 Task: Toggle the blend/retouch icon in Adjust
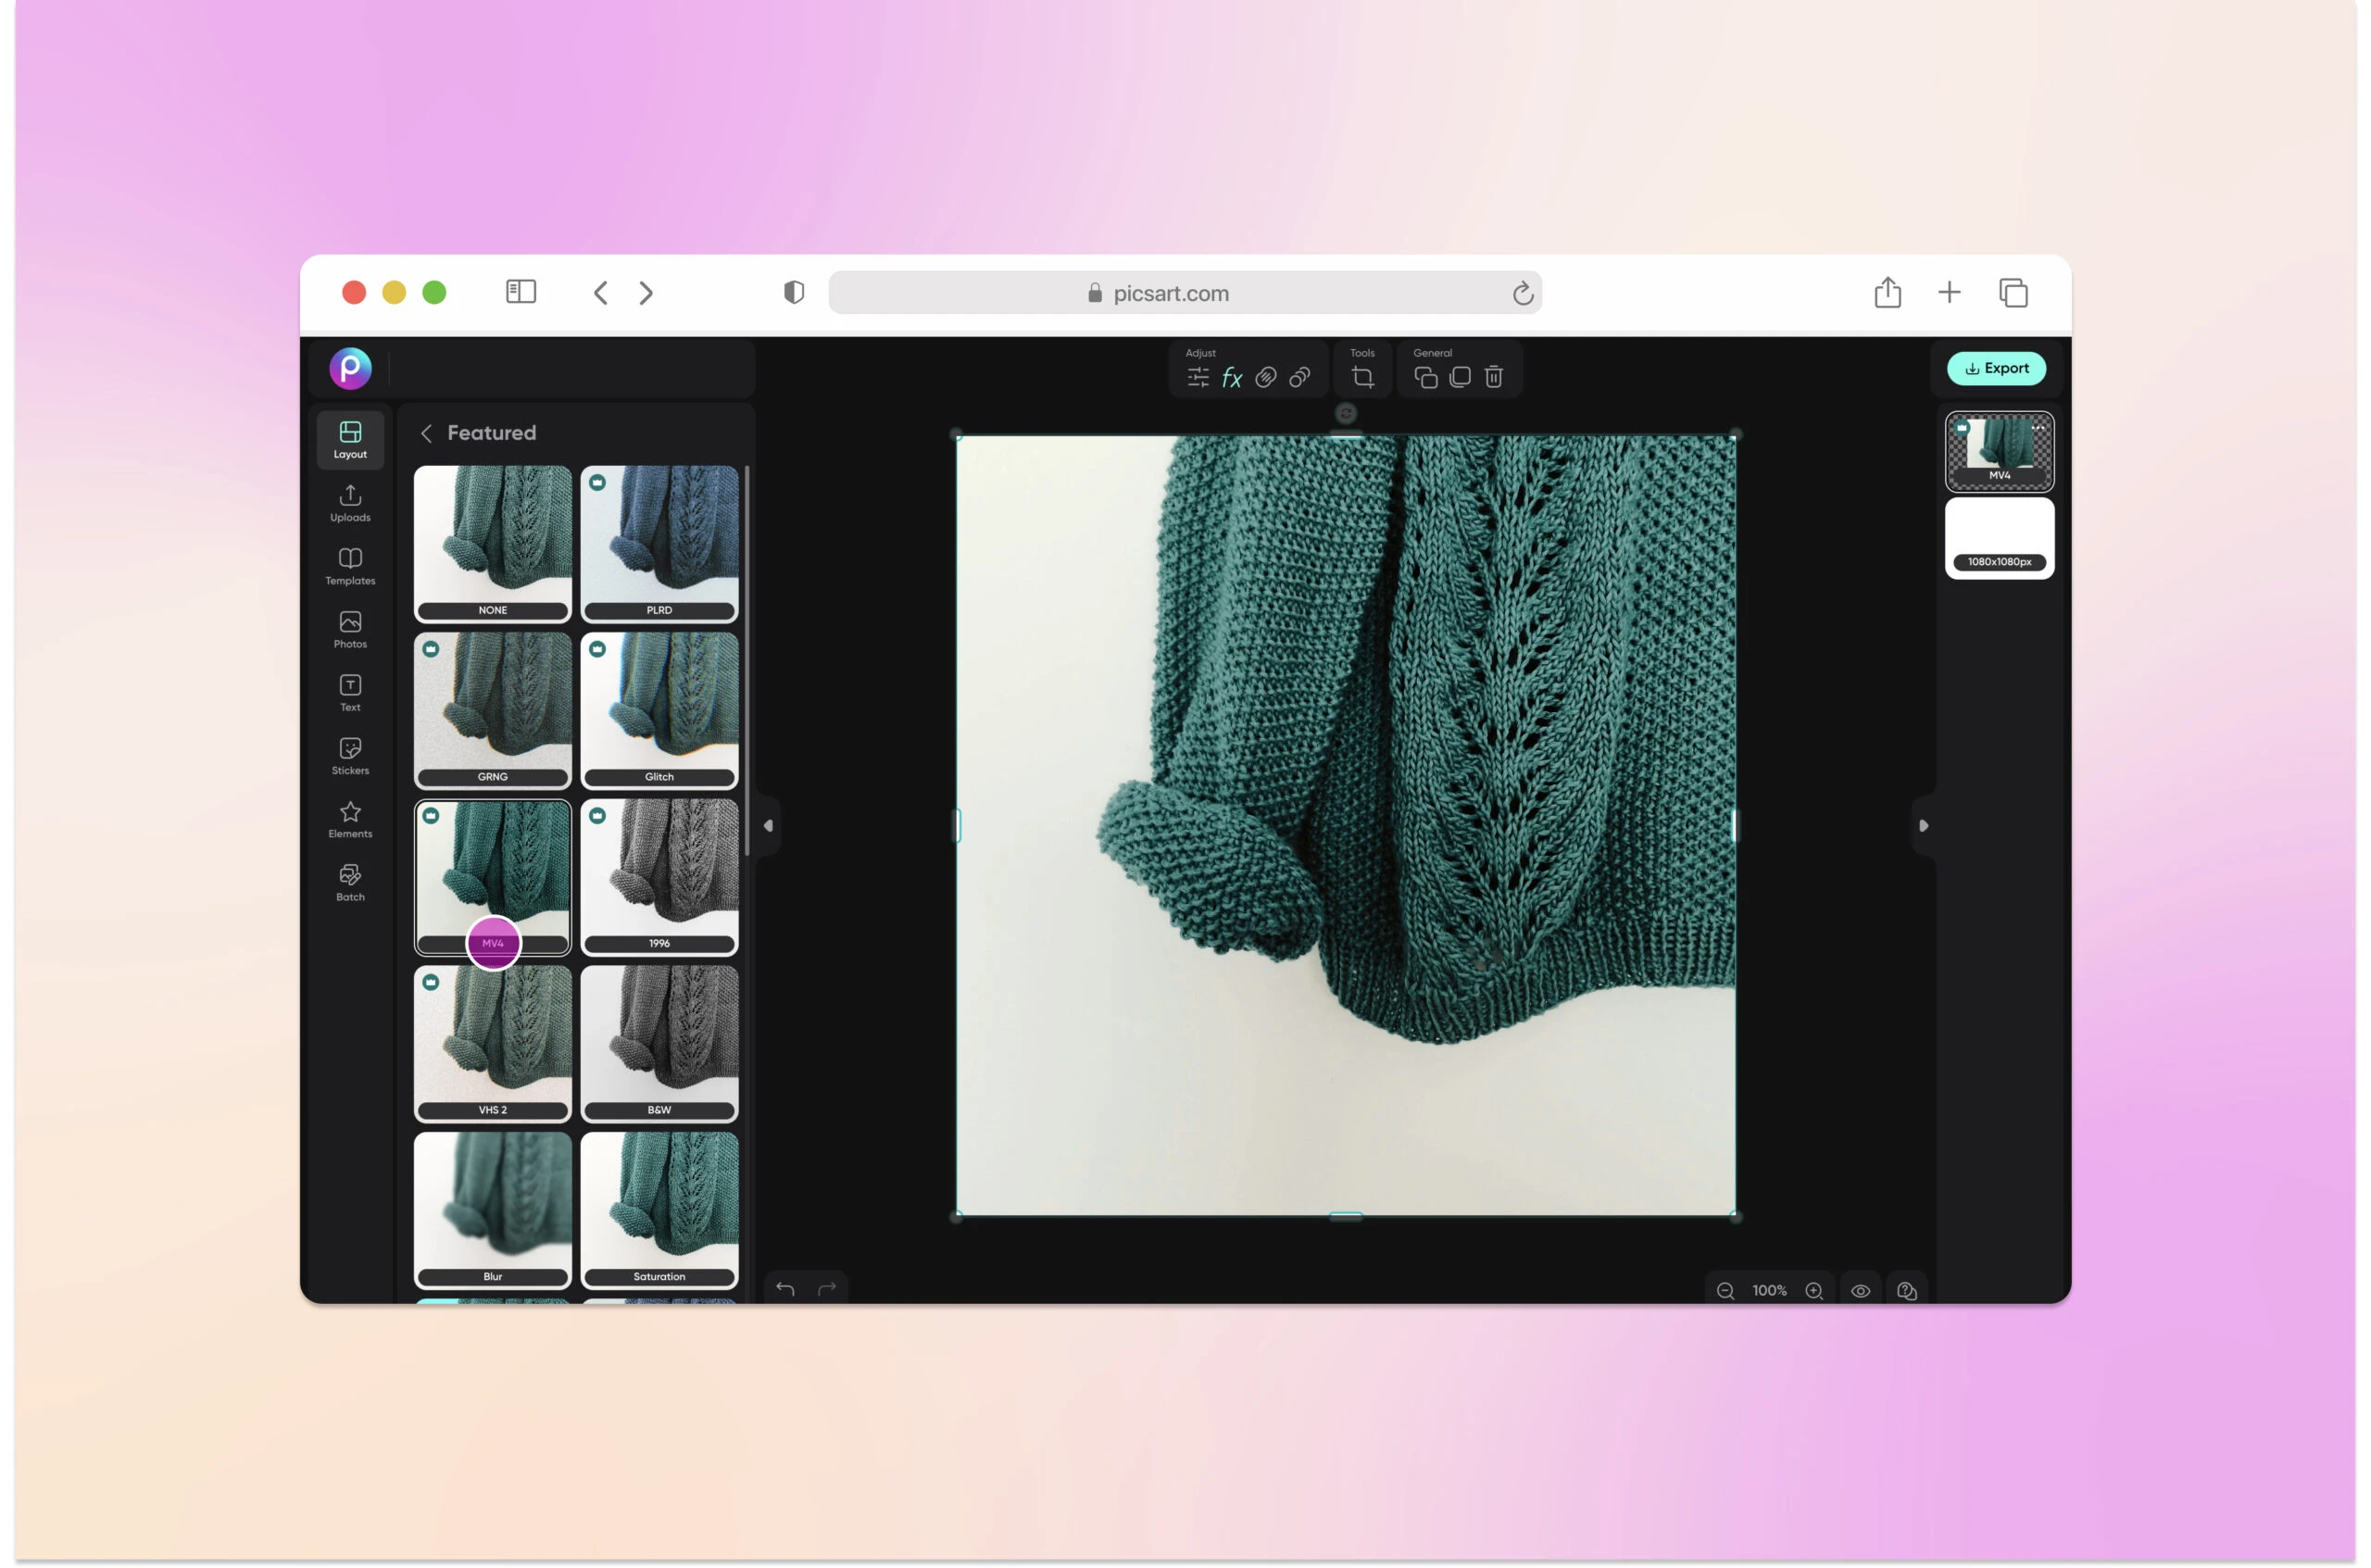1265,377
